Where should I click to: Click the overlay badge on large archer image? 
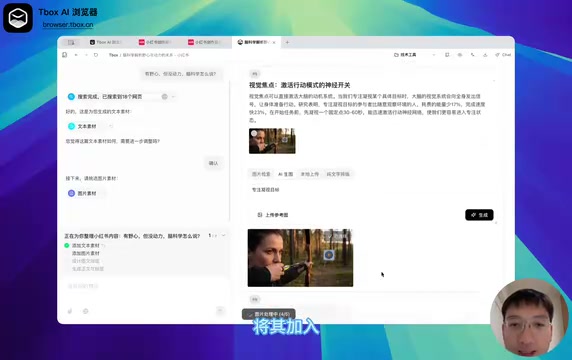(x=338, y=236)
